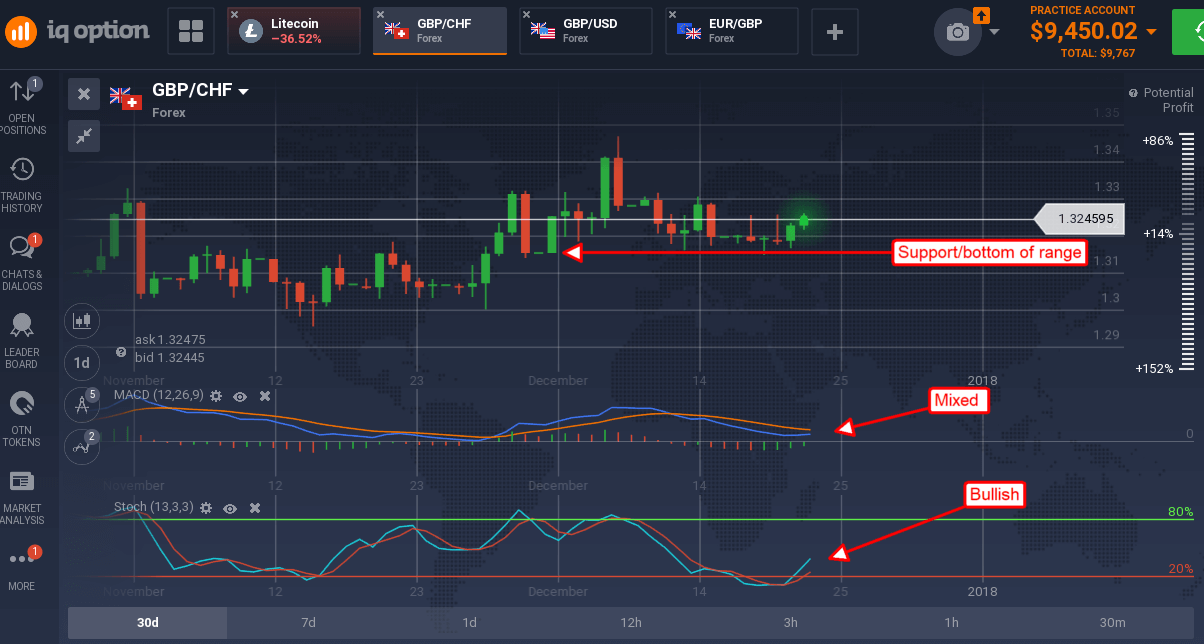Click the bid 1.32445 price text

tap(169, 357)
